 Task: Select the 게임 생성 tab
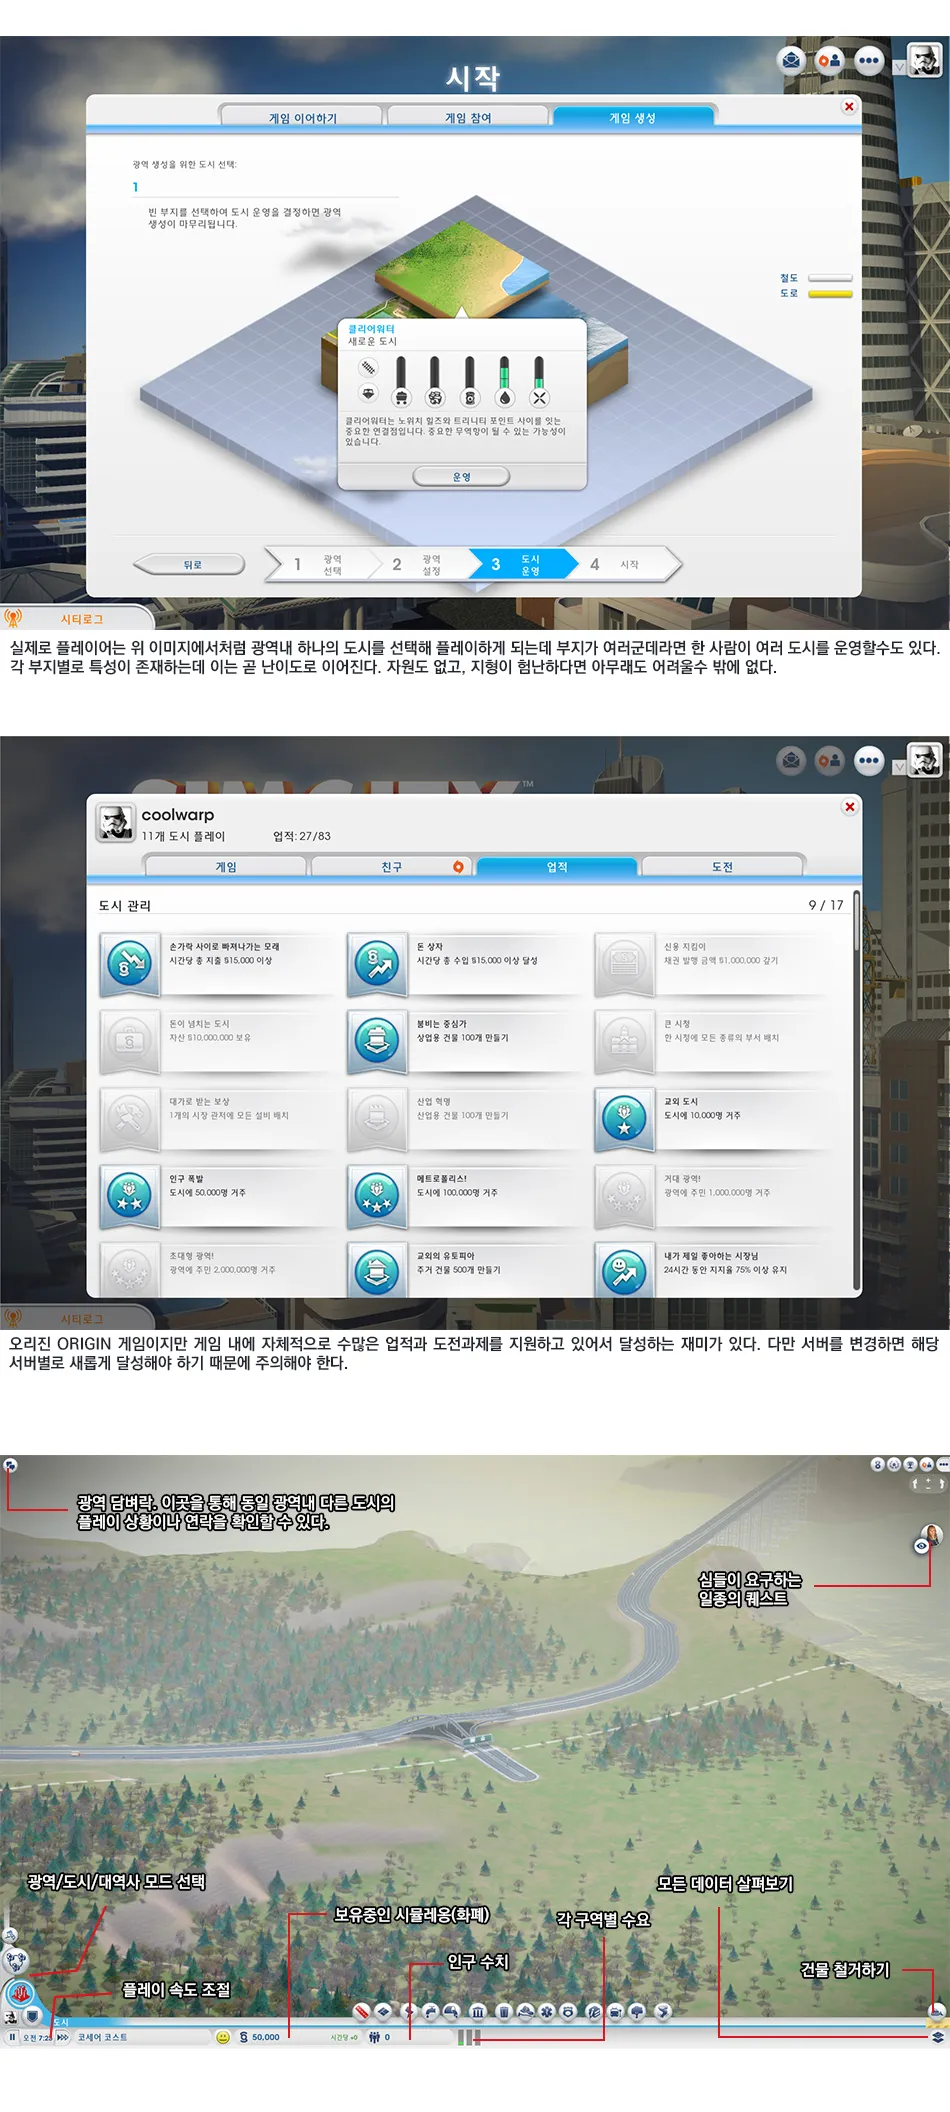[x=633, y=118]
